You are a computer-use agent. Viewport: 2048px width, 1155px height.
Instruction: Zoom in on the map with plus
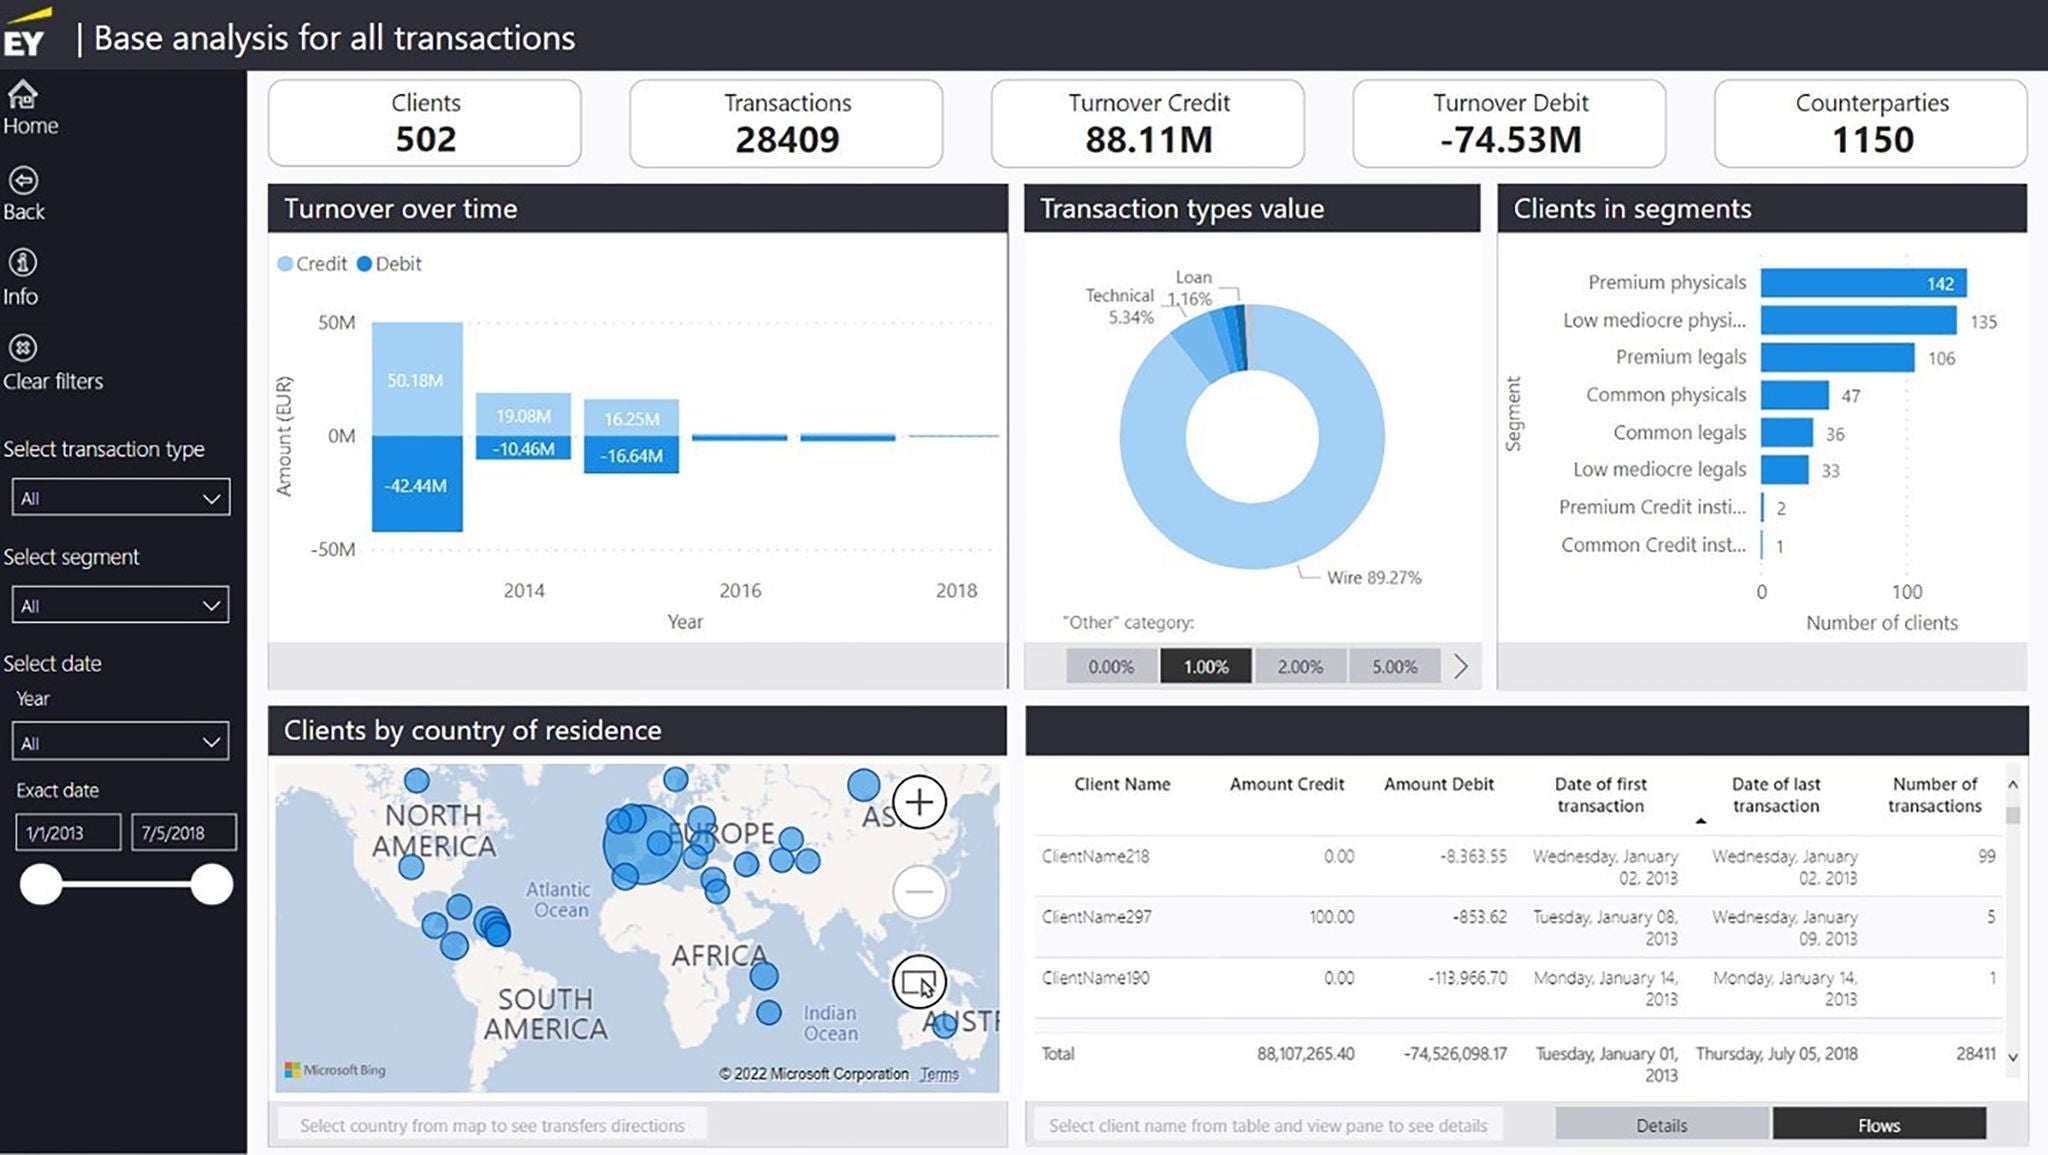point(919,802)
